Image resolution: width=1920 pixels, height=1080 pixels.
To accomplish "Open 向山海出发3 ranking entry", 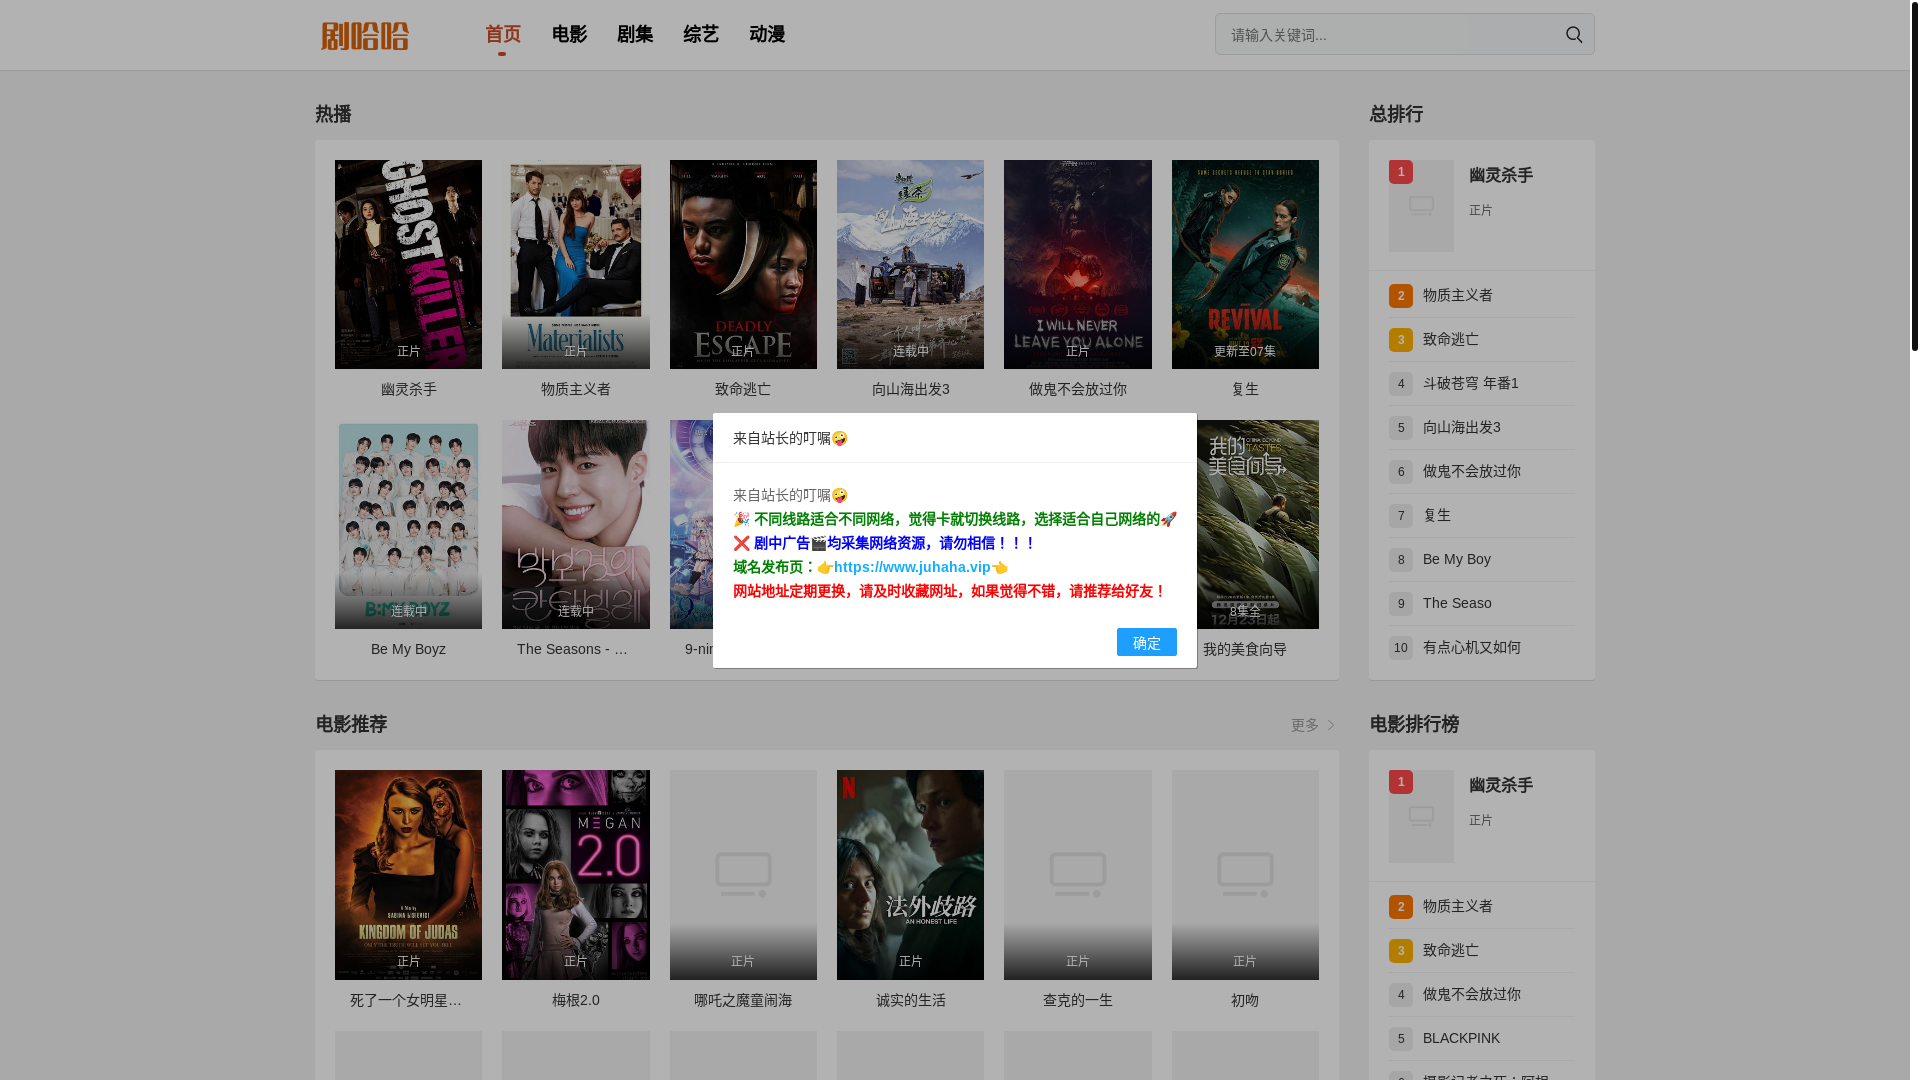I will [1461, 427].
